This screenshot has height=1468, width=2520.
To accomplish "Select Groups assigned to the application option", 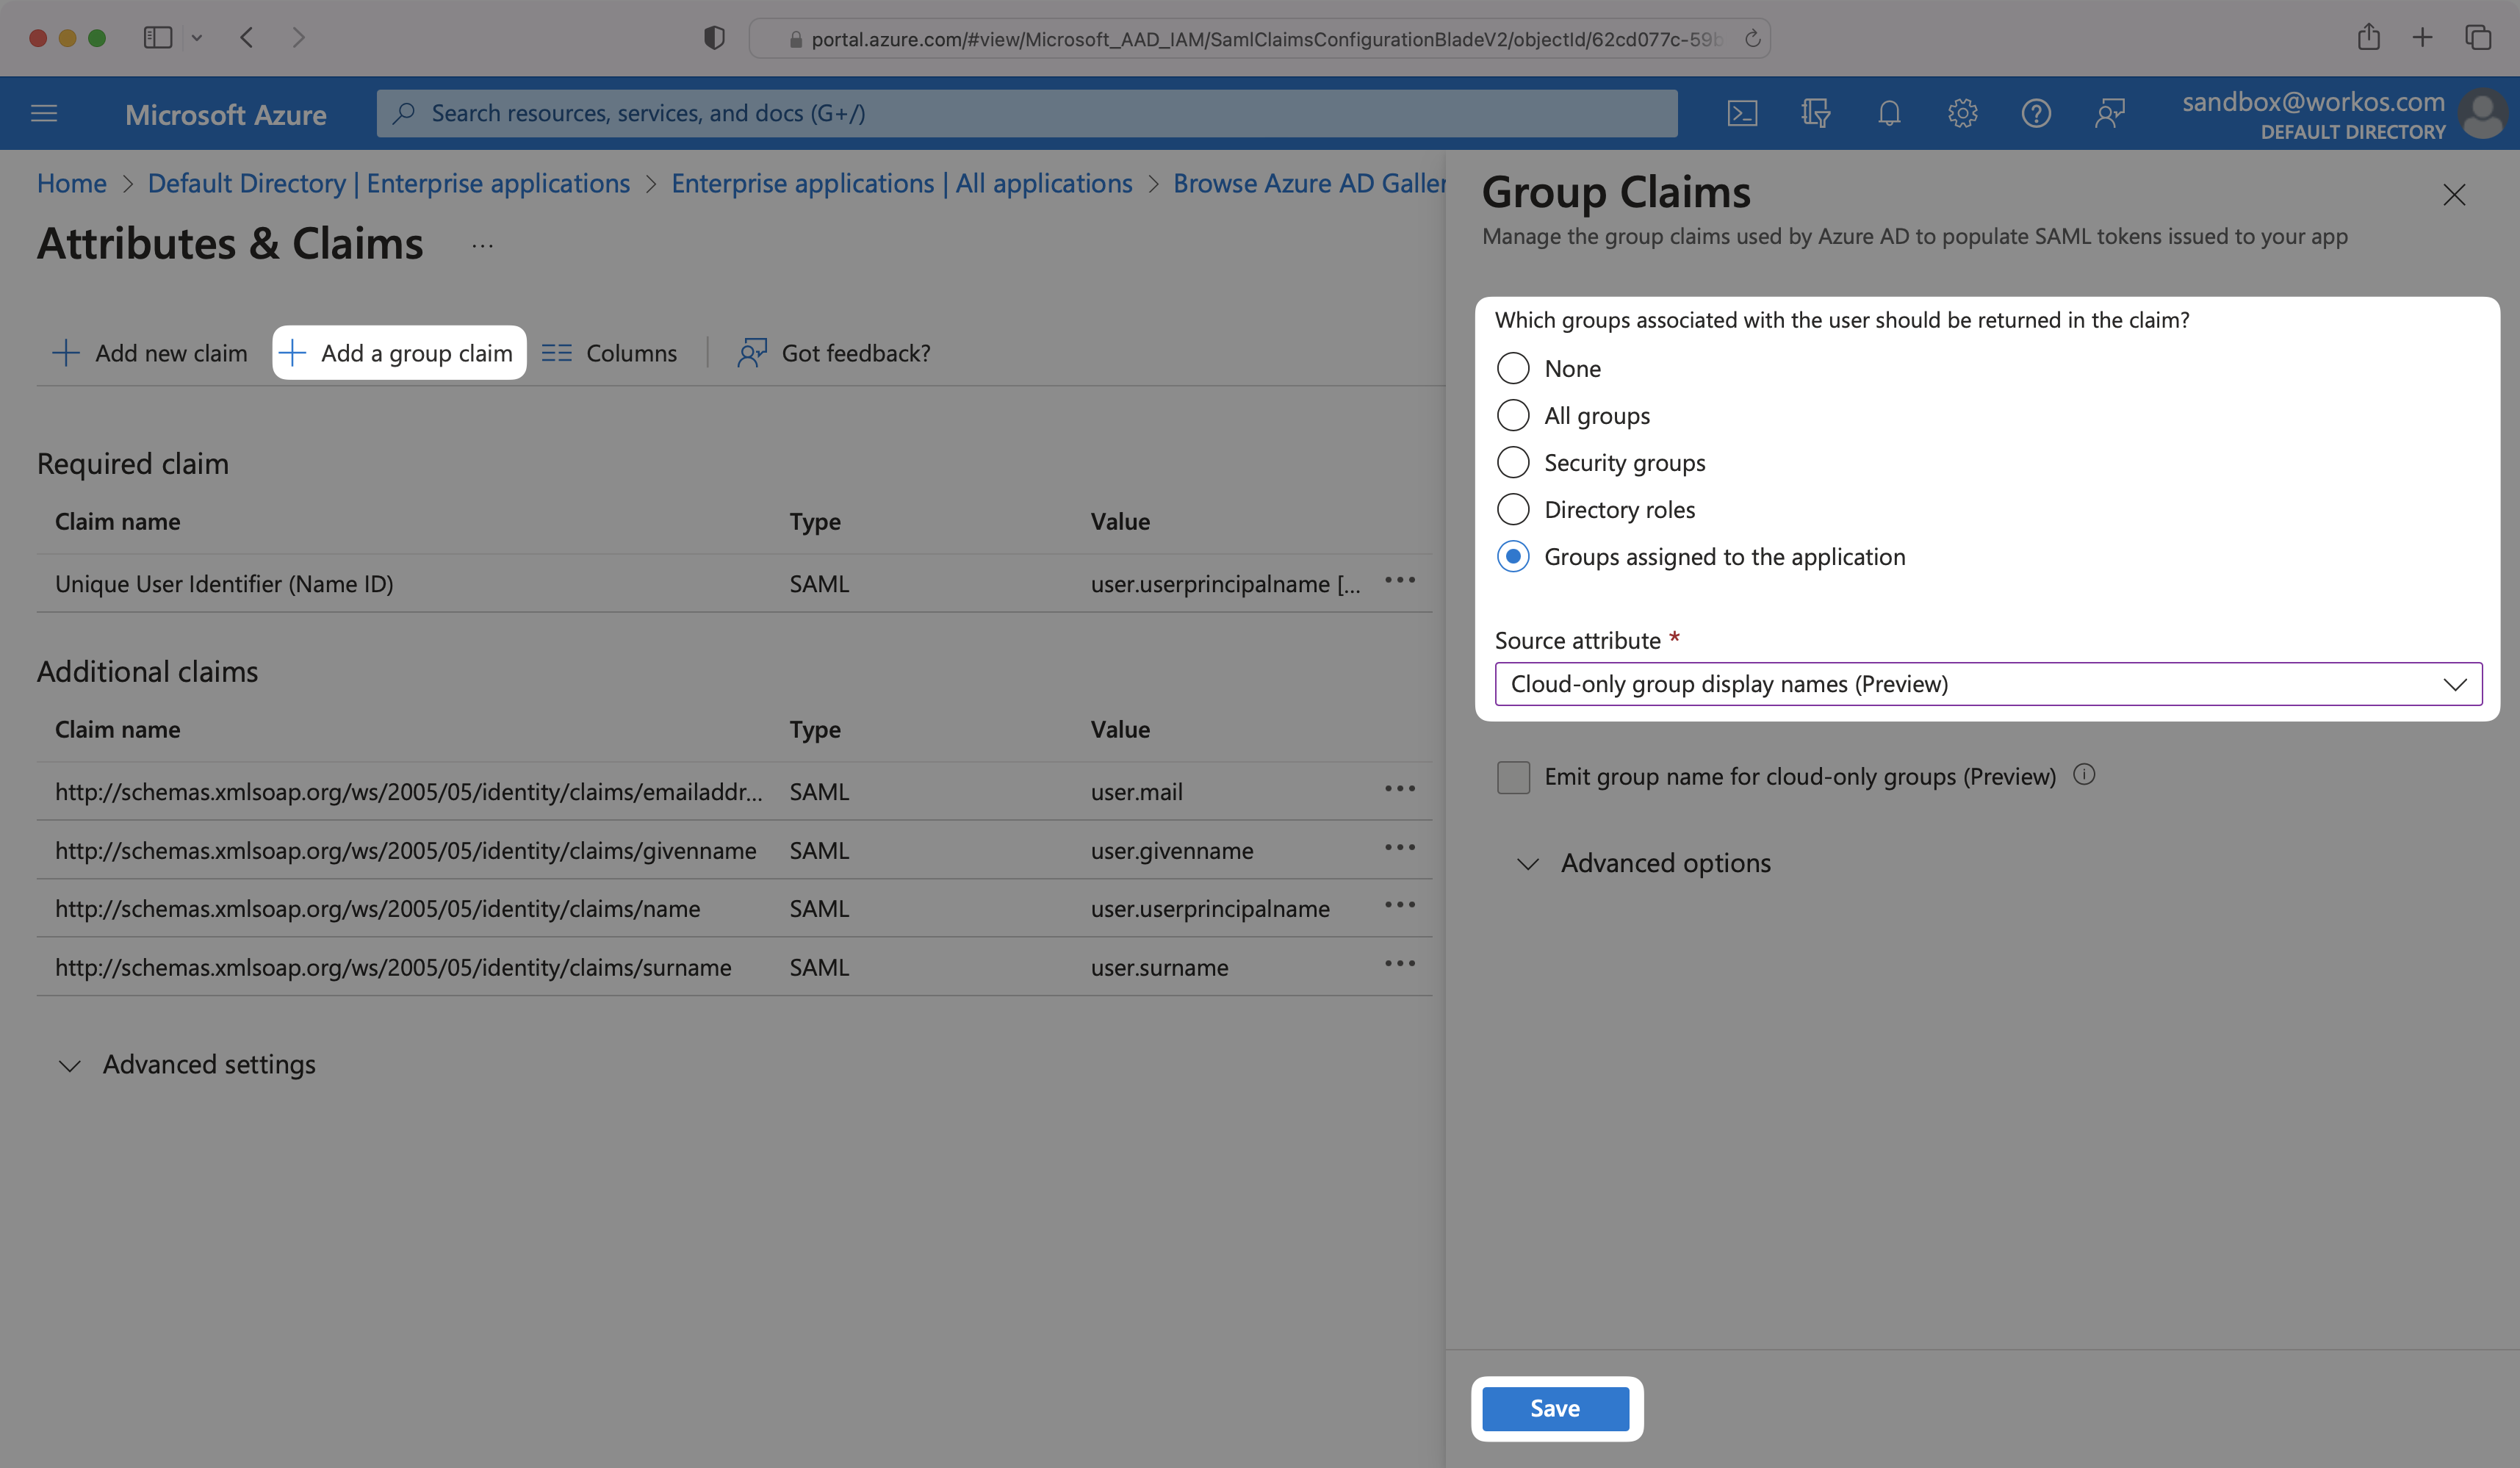I will [x=1510, y=554].
